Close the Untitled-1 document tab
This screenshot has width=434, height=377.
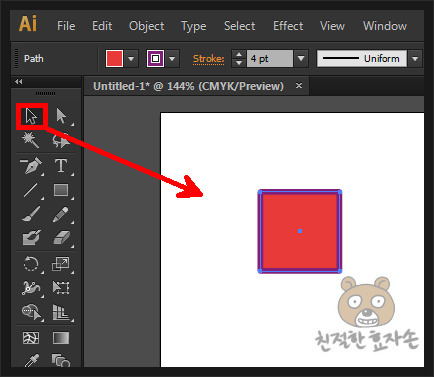click(299, 86)
